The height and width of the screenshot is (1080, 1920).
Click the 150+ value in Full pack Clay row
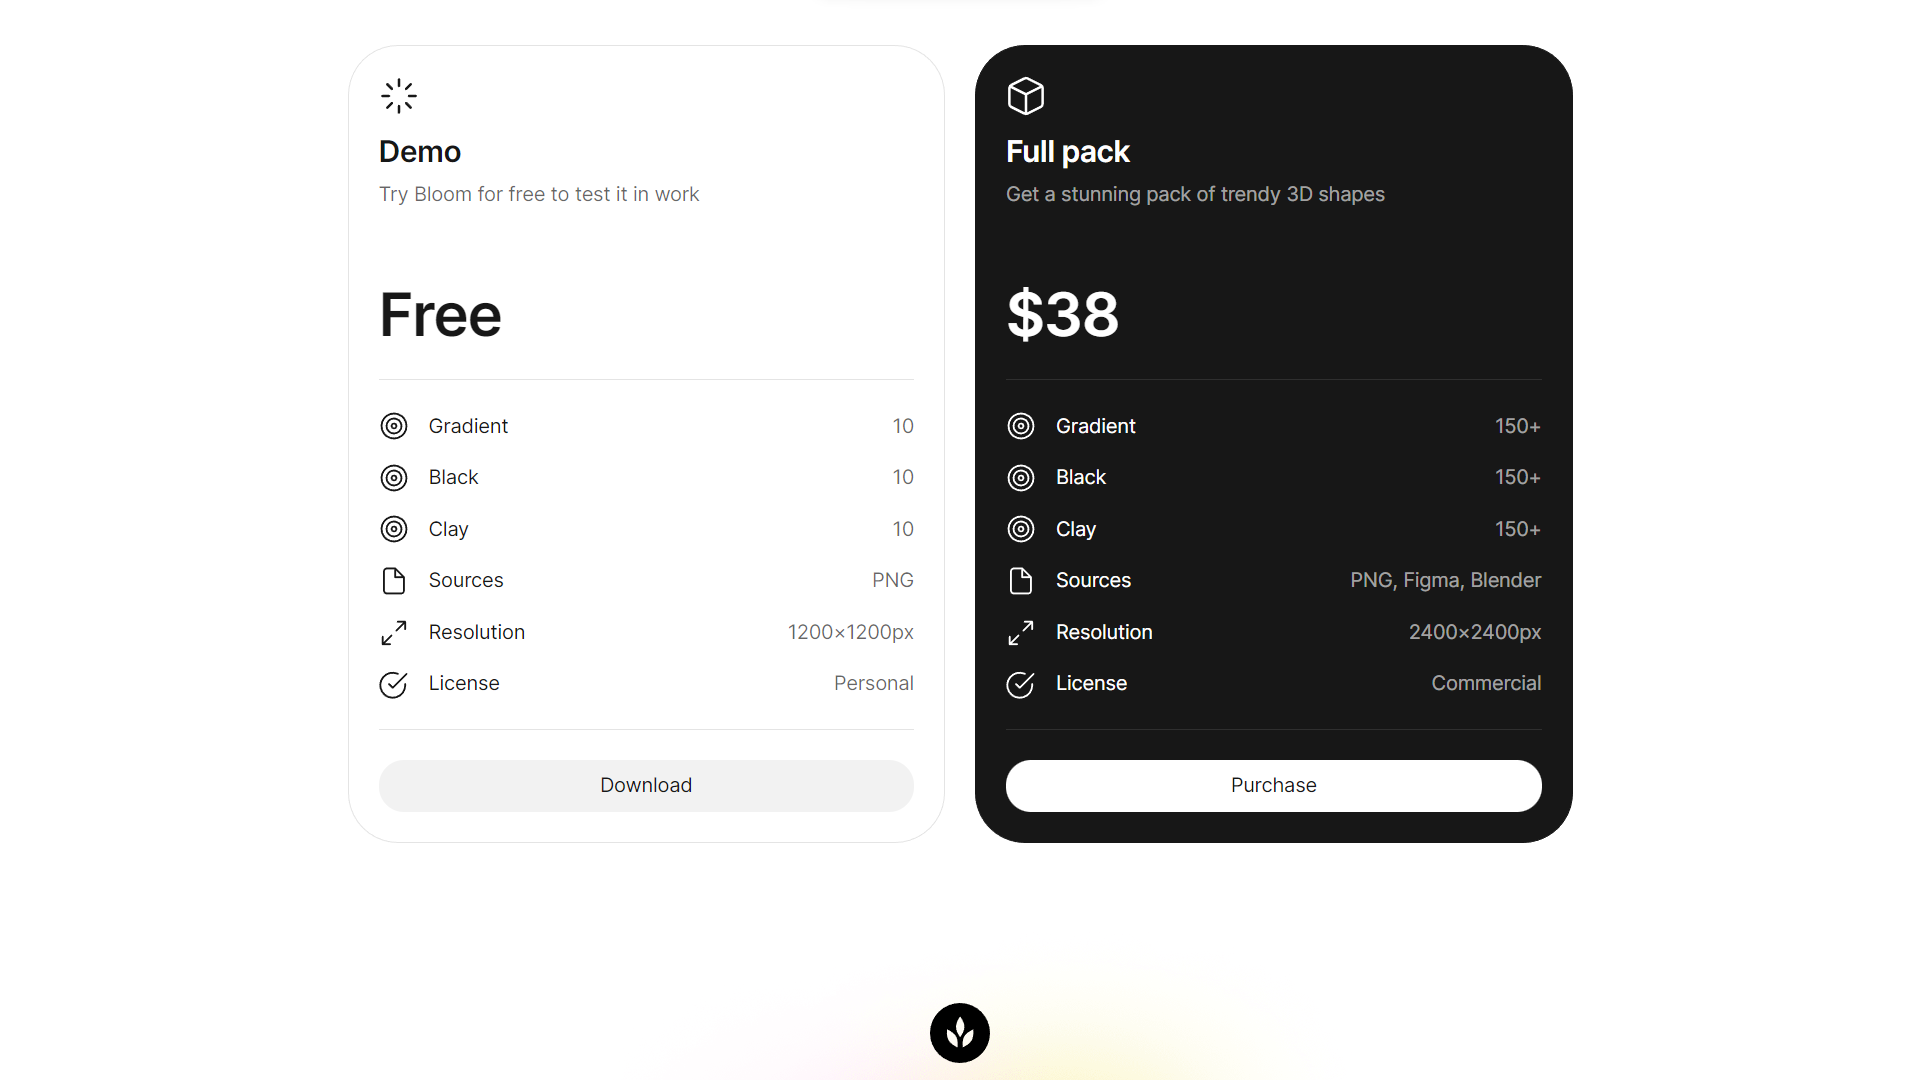coord(1518,529)
